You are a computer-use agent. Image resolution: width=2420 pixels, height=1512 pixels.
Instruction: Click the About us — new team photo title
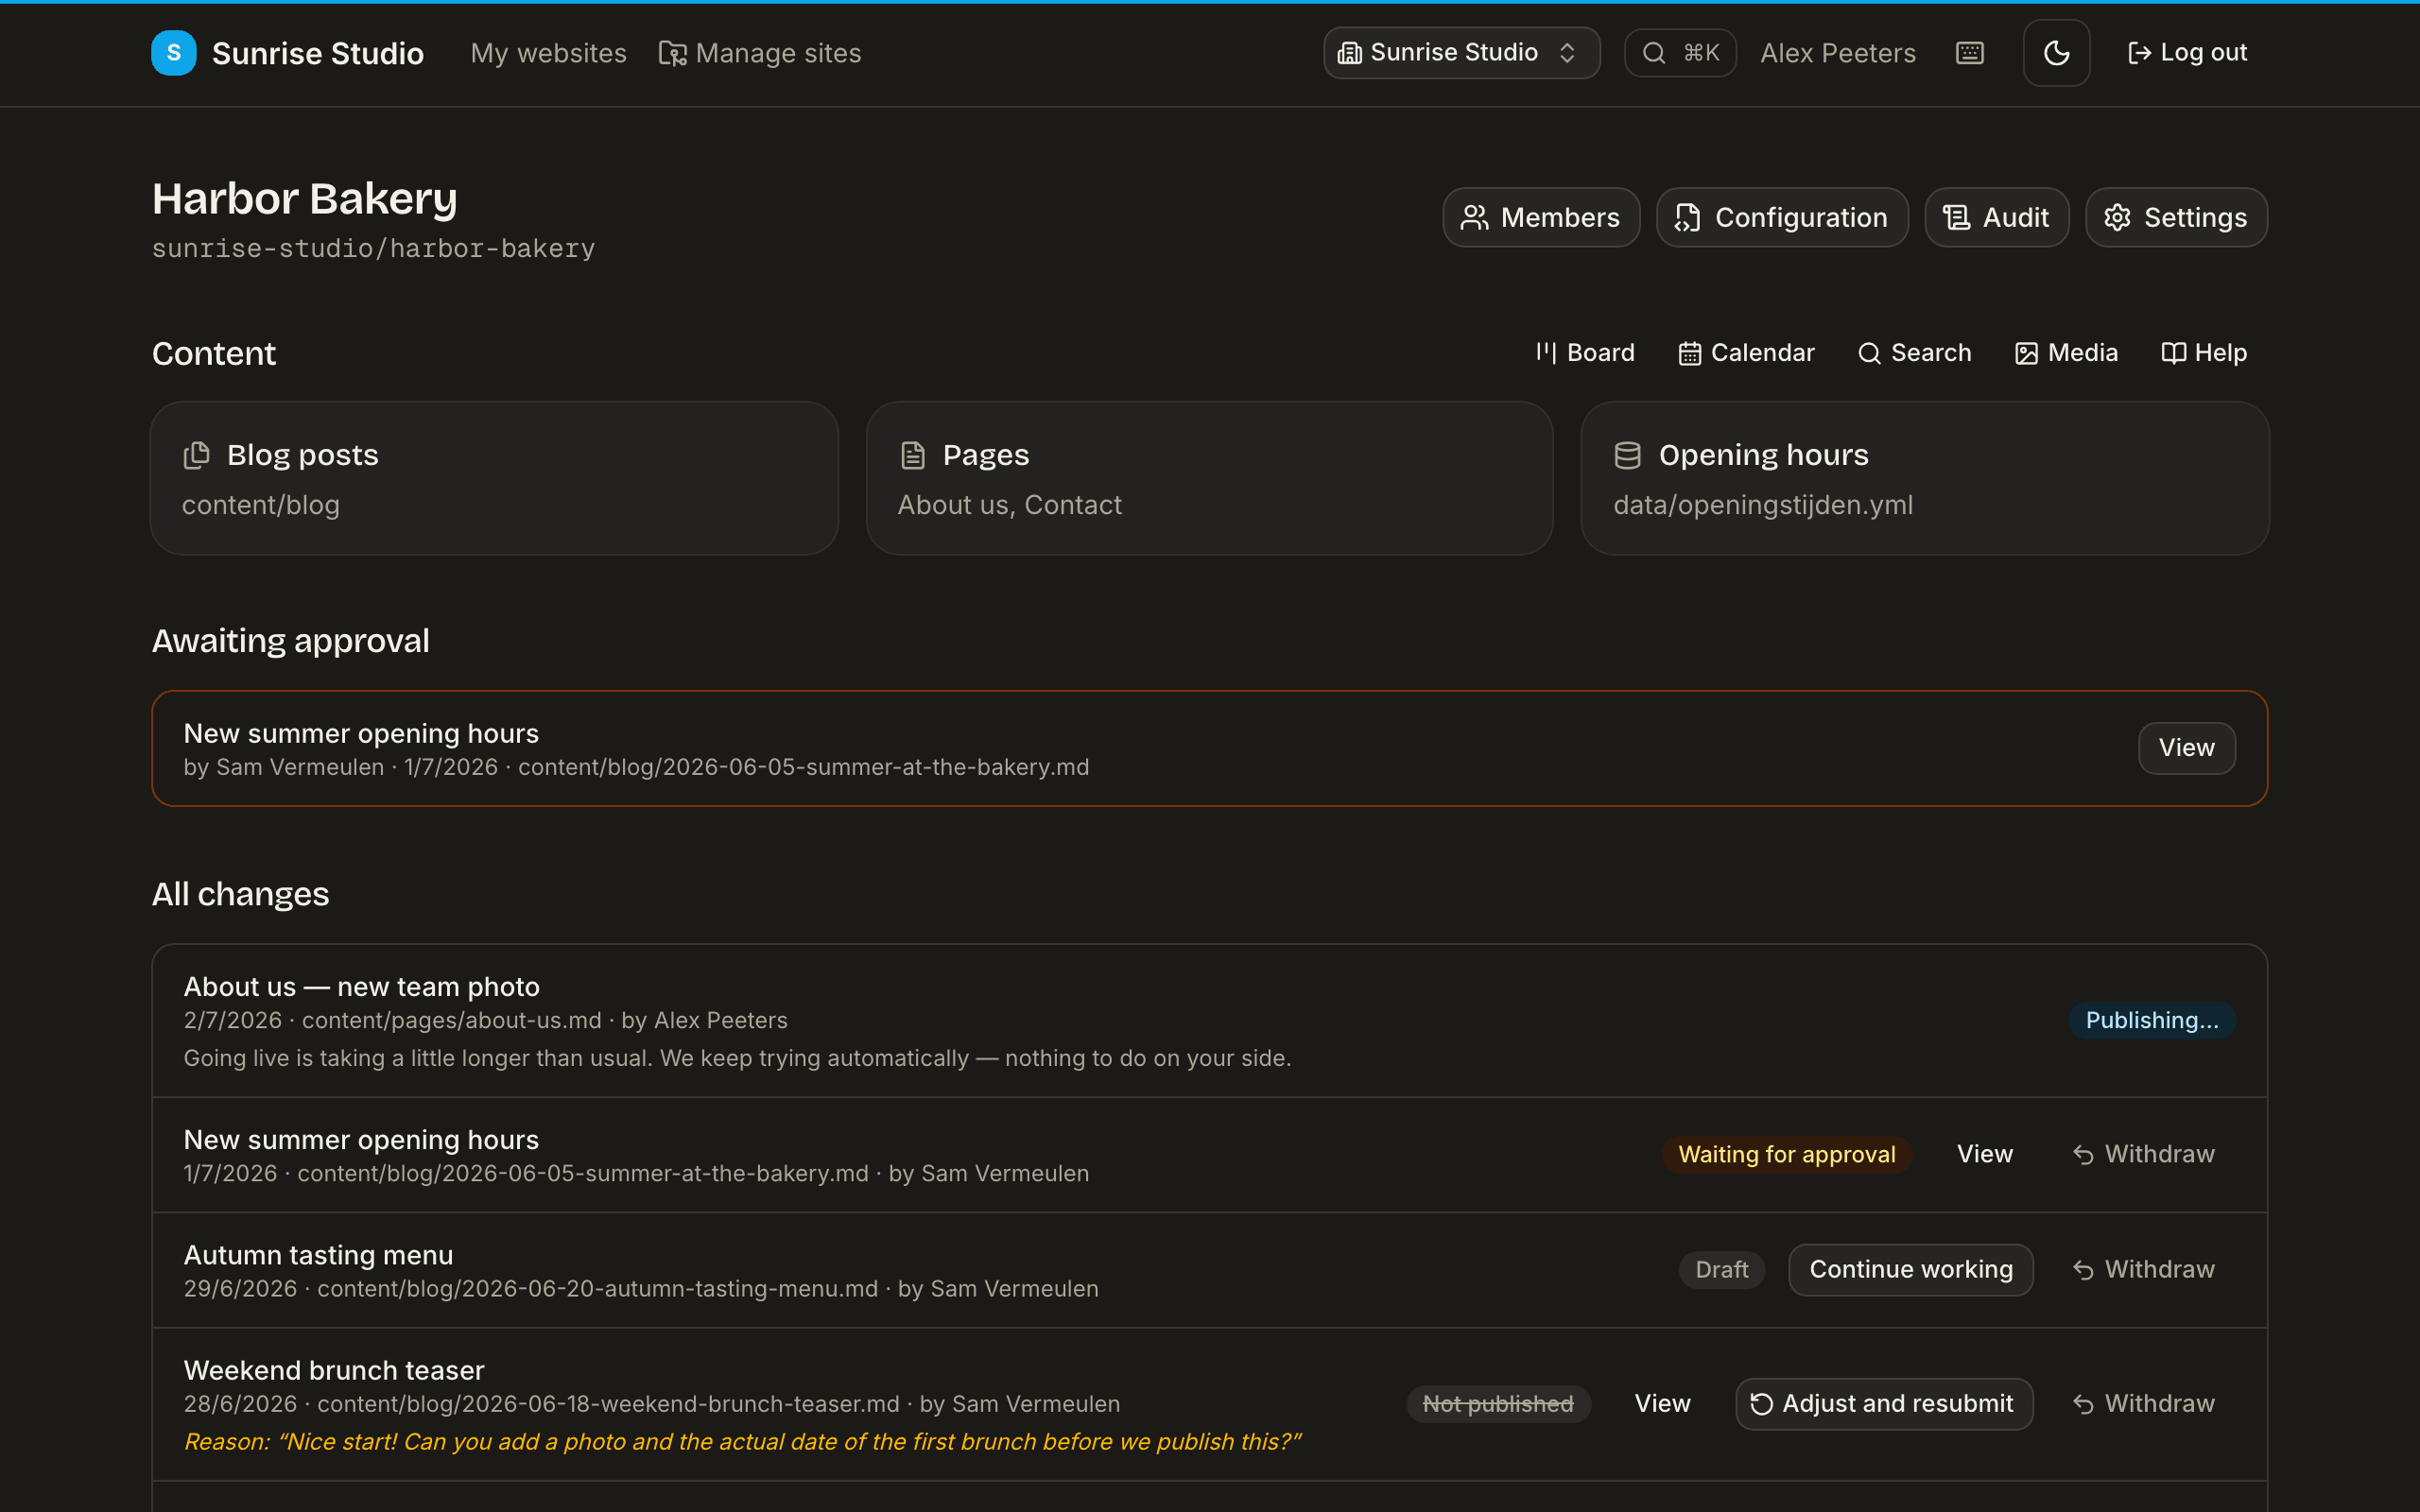361,987
